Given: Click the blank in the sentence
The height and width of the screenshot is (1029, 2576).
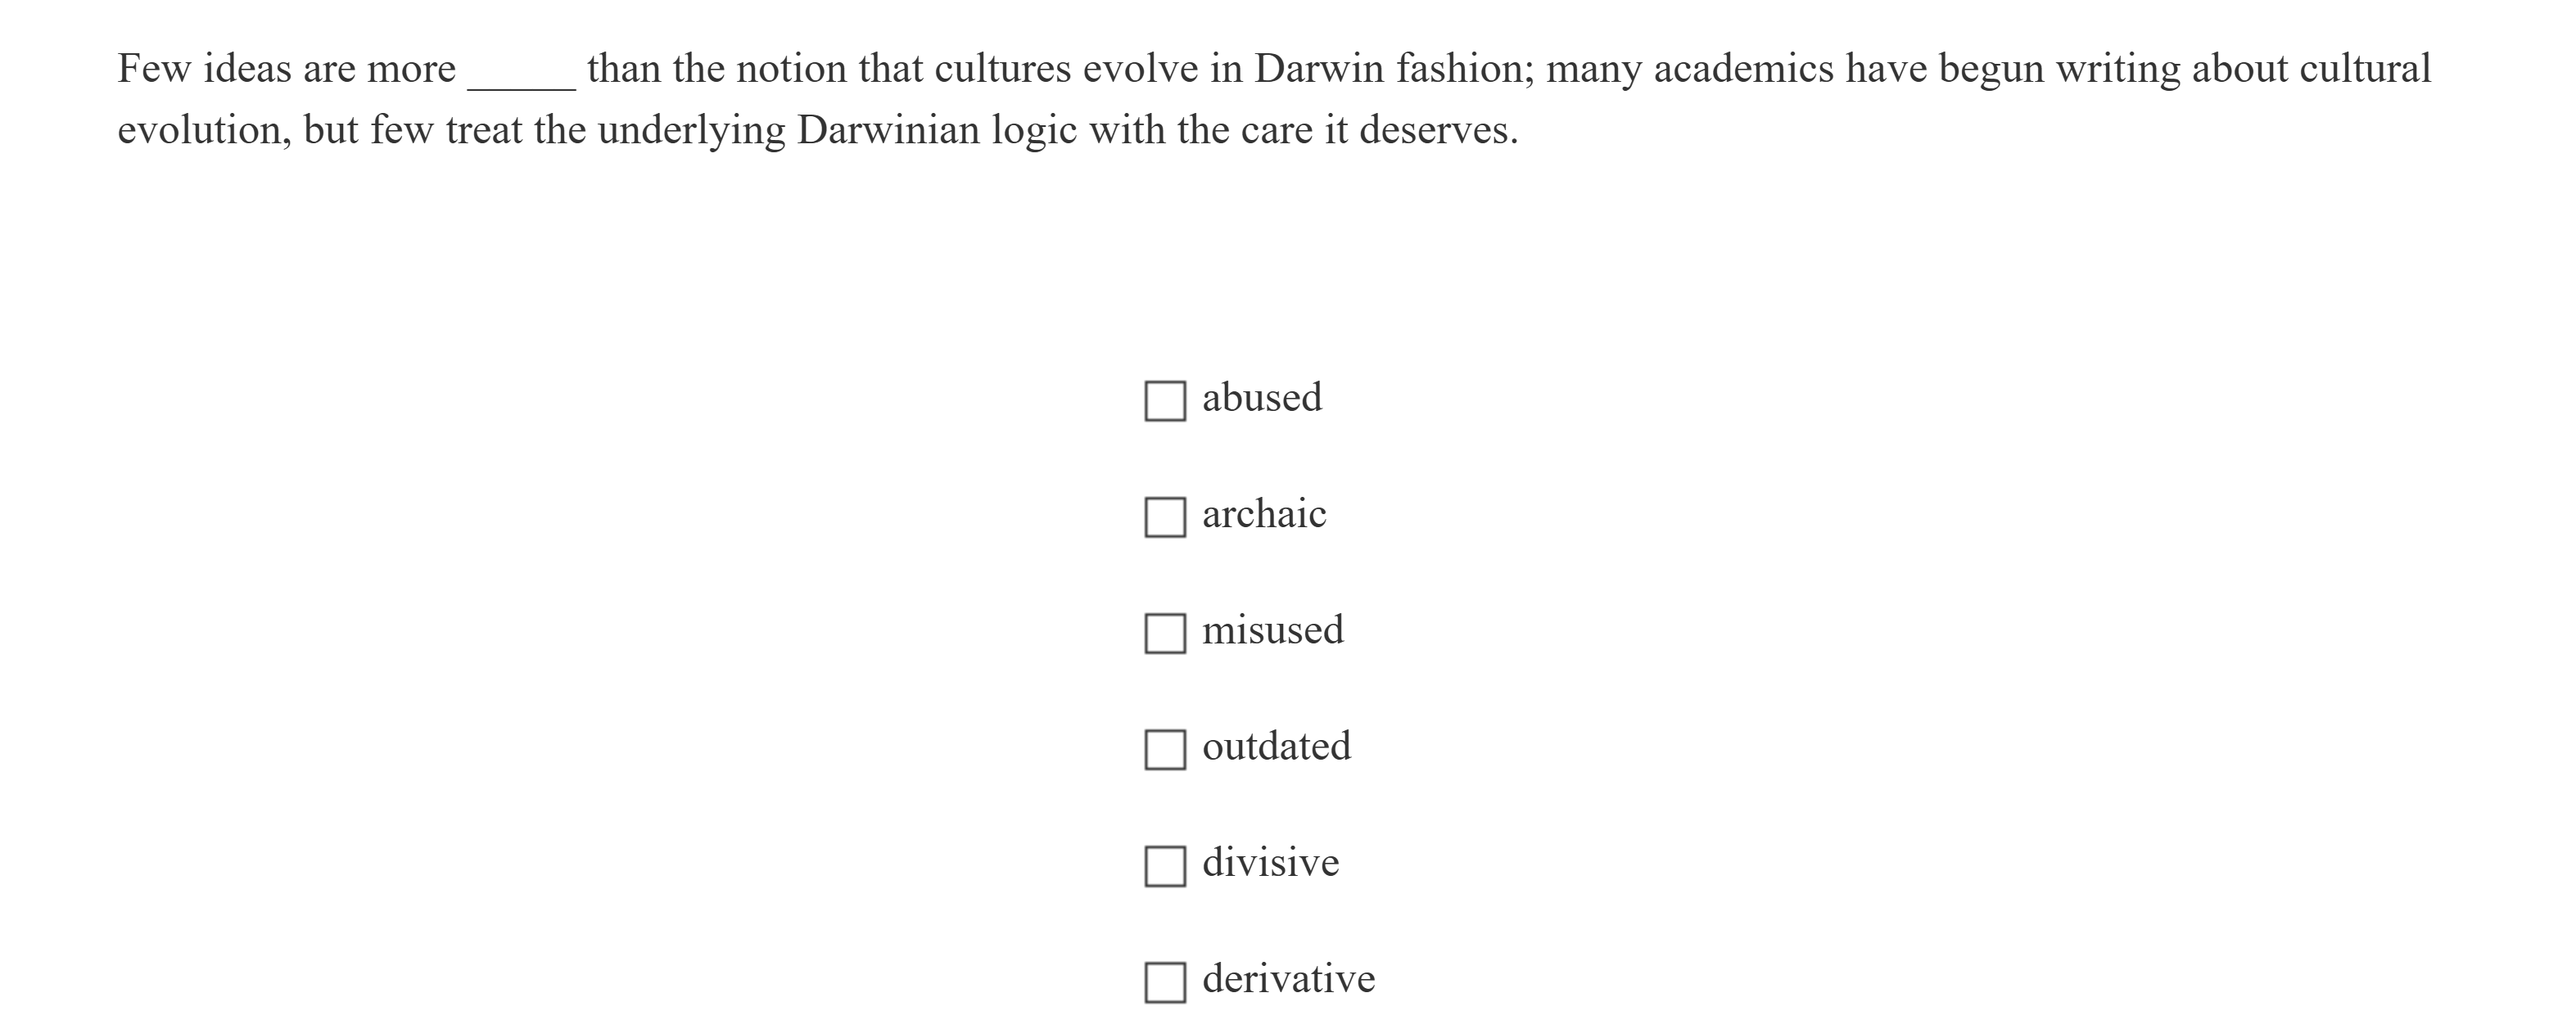Looking at the screenshot, I should click(x=521, y=72).
